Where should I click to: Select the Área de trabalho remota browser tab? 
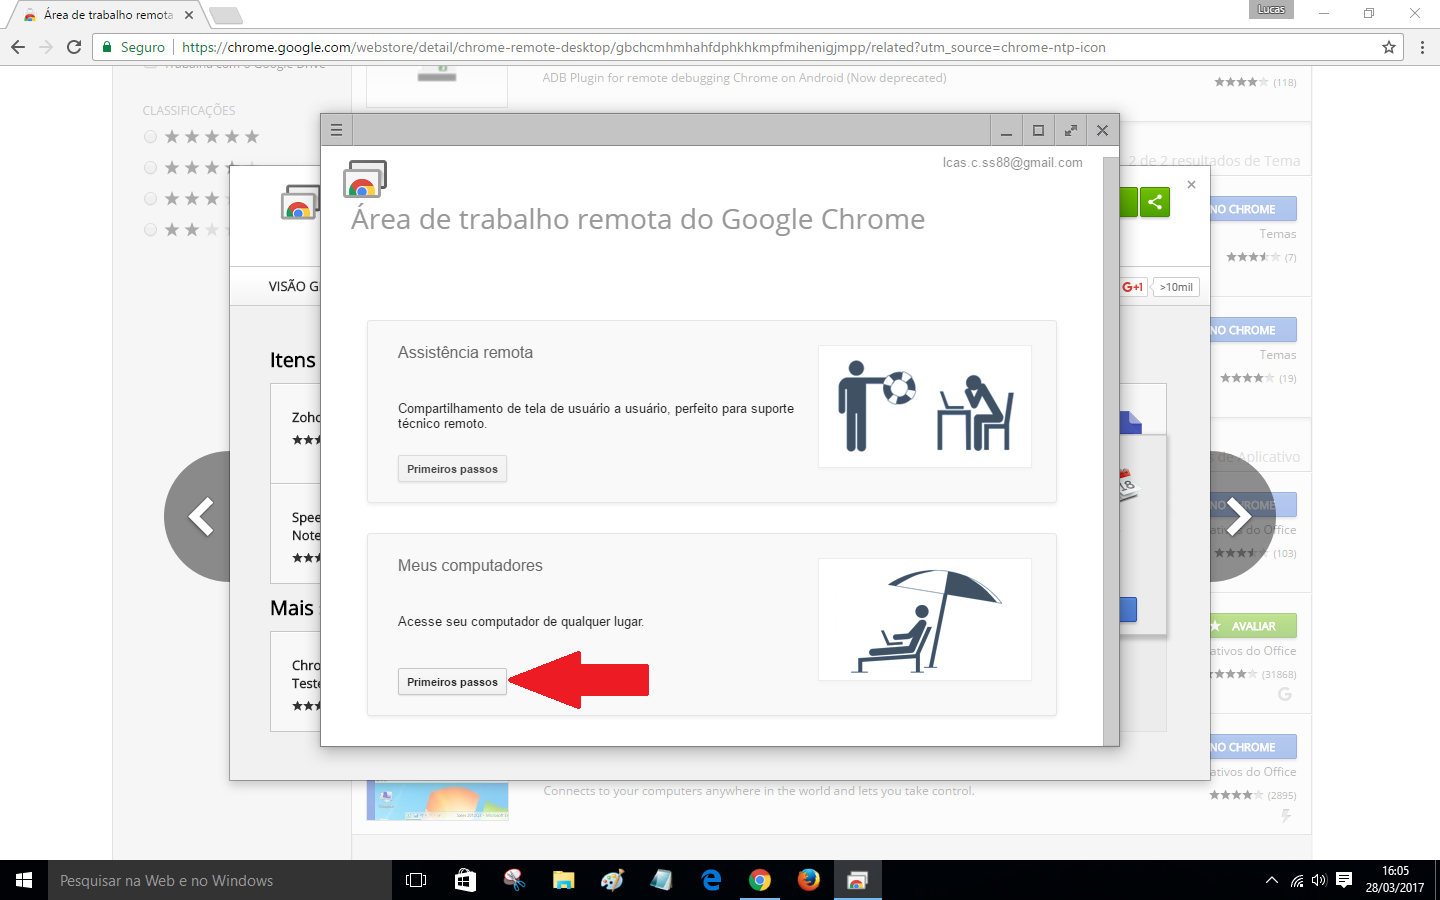pyautogui.click(x=108, y=15)
